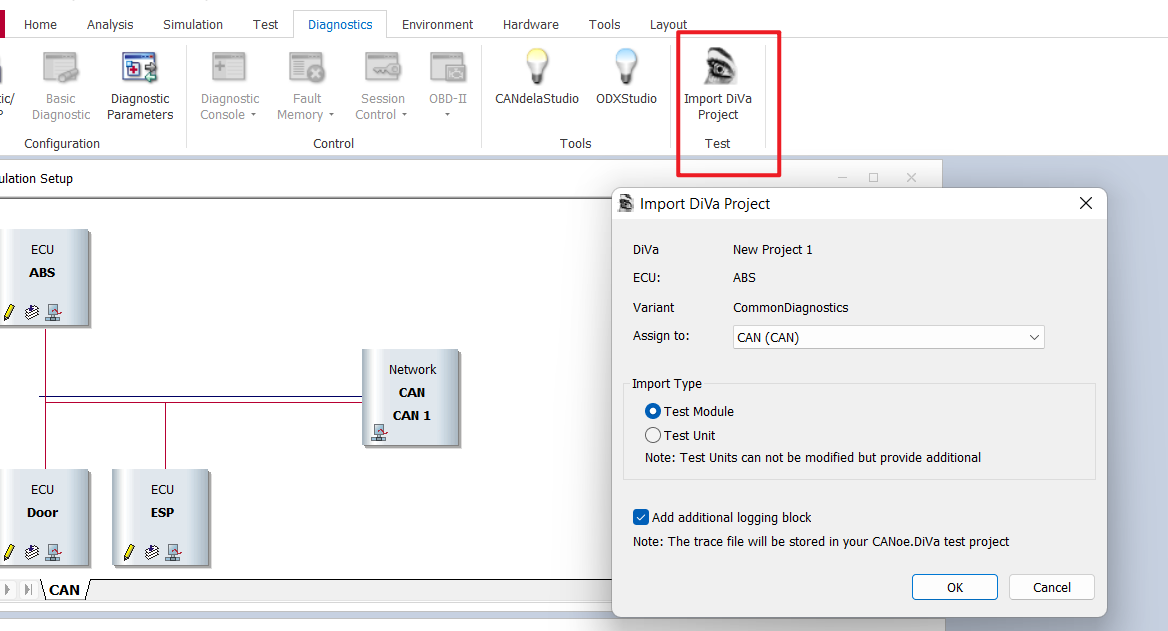Open the Basic Diagnostic configuration icon
The image size is (1168, 631).
tap(60, 69)
